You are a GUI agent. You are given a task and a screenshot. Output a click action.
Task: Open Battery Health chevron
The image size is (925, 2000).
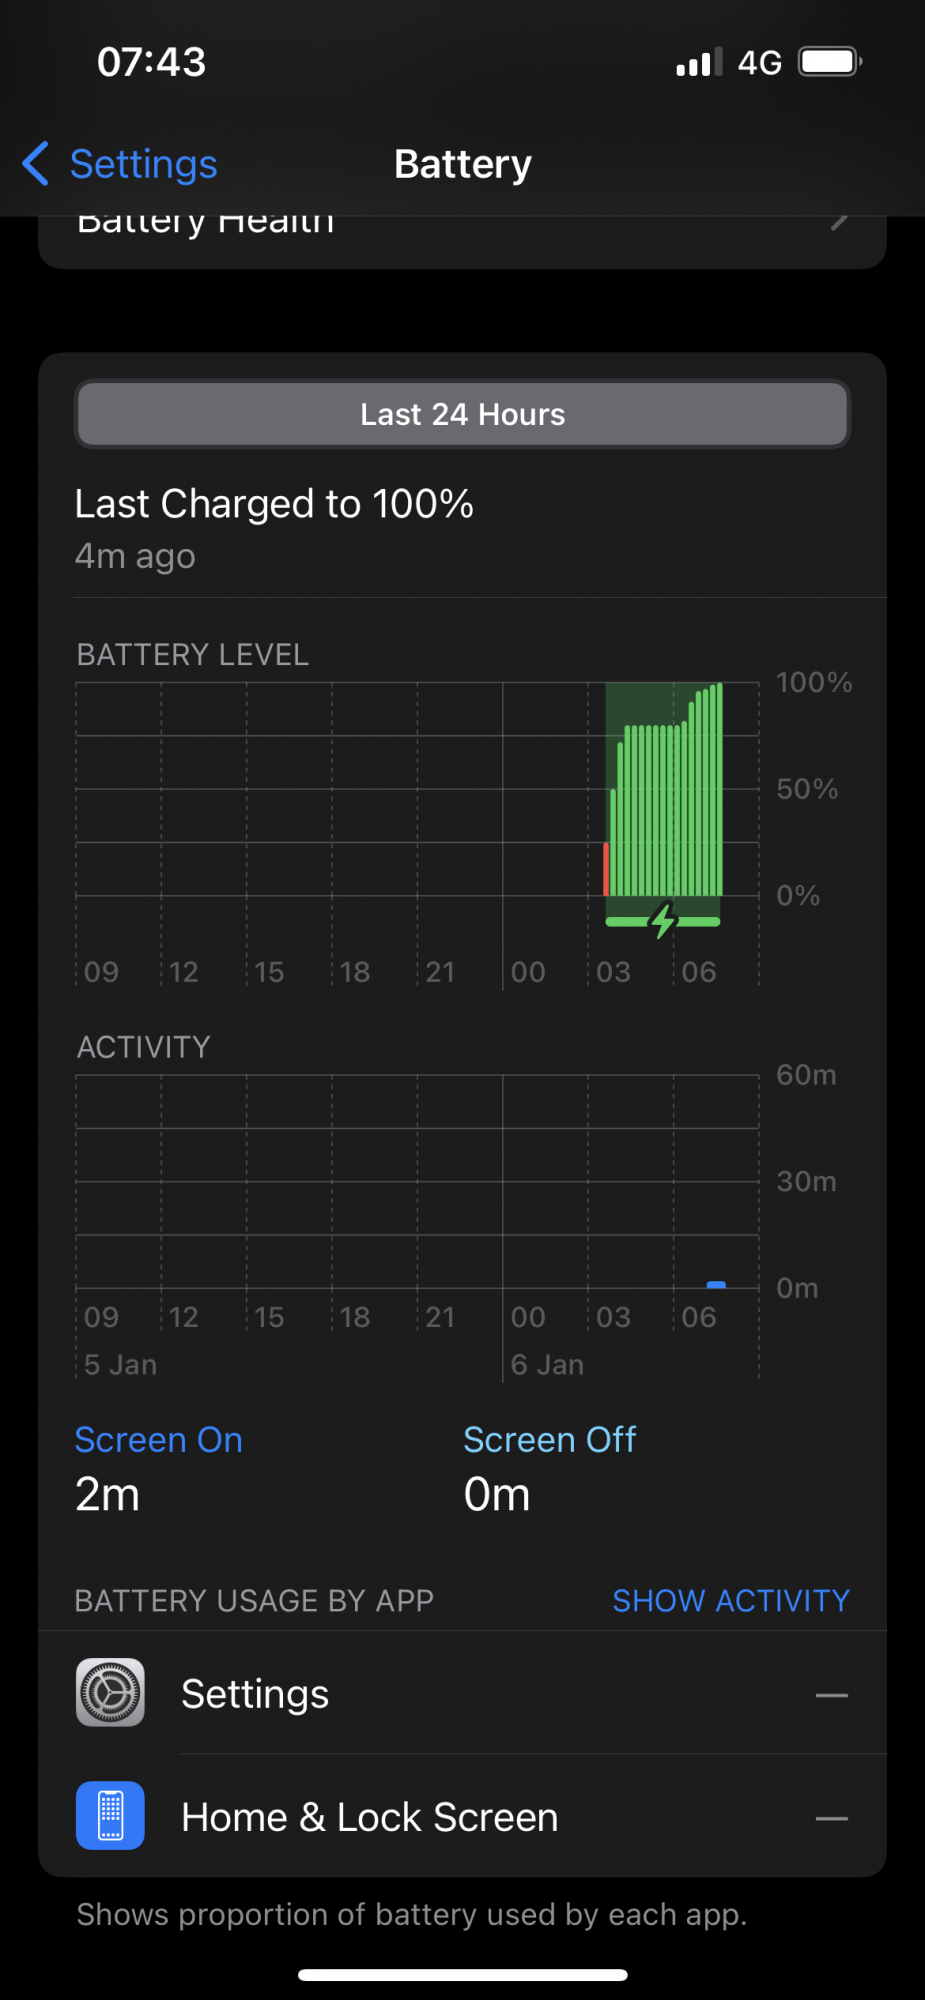[x=840, y=222]
